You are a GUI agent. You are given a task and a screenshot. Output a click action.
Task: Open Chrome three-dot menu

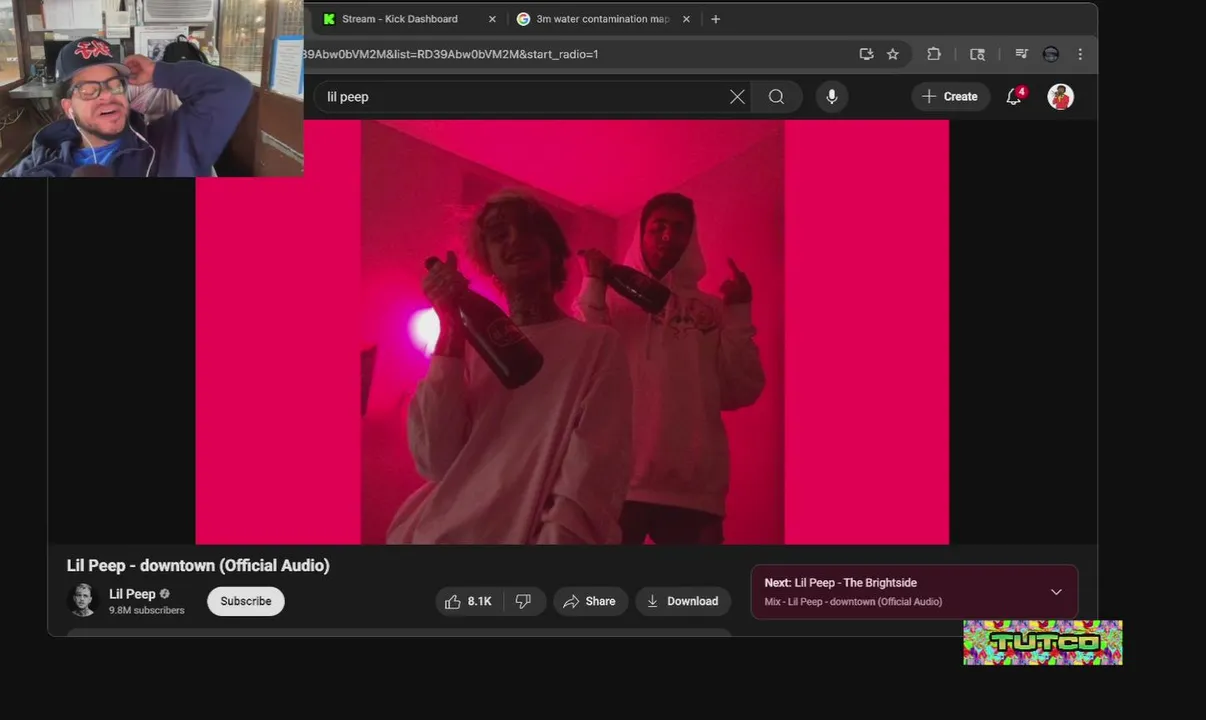[x=1080, y=54]
